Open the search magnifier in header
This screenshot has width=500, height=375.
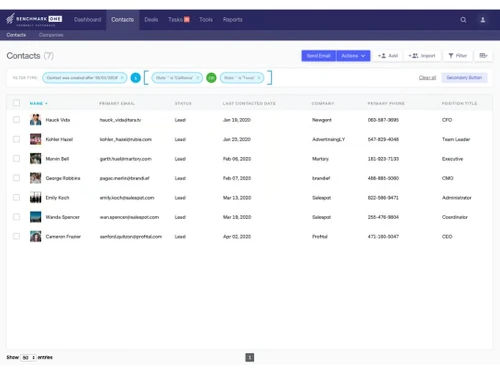463,20
